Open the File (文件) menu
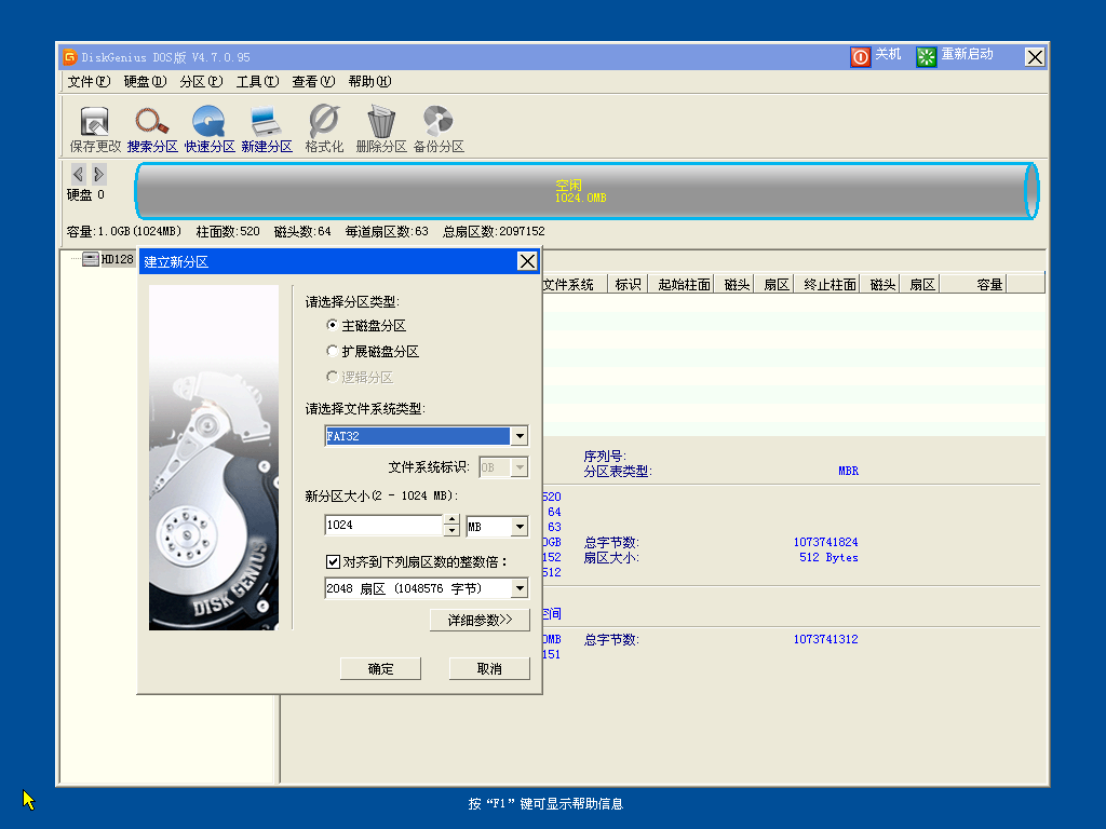This screenshot has height=830, width=1106. pyautogui.click(x=89, y=82)
